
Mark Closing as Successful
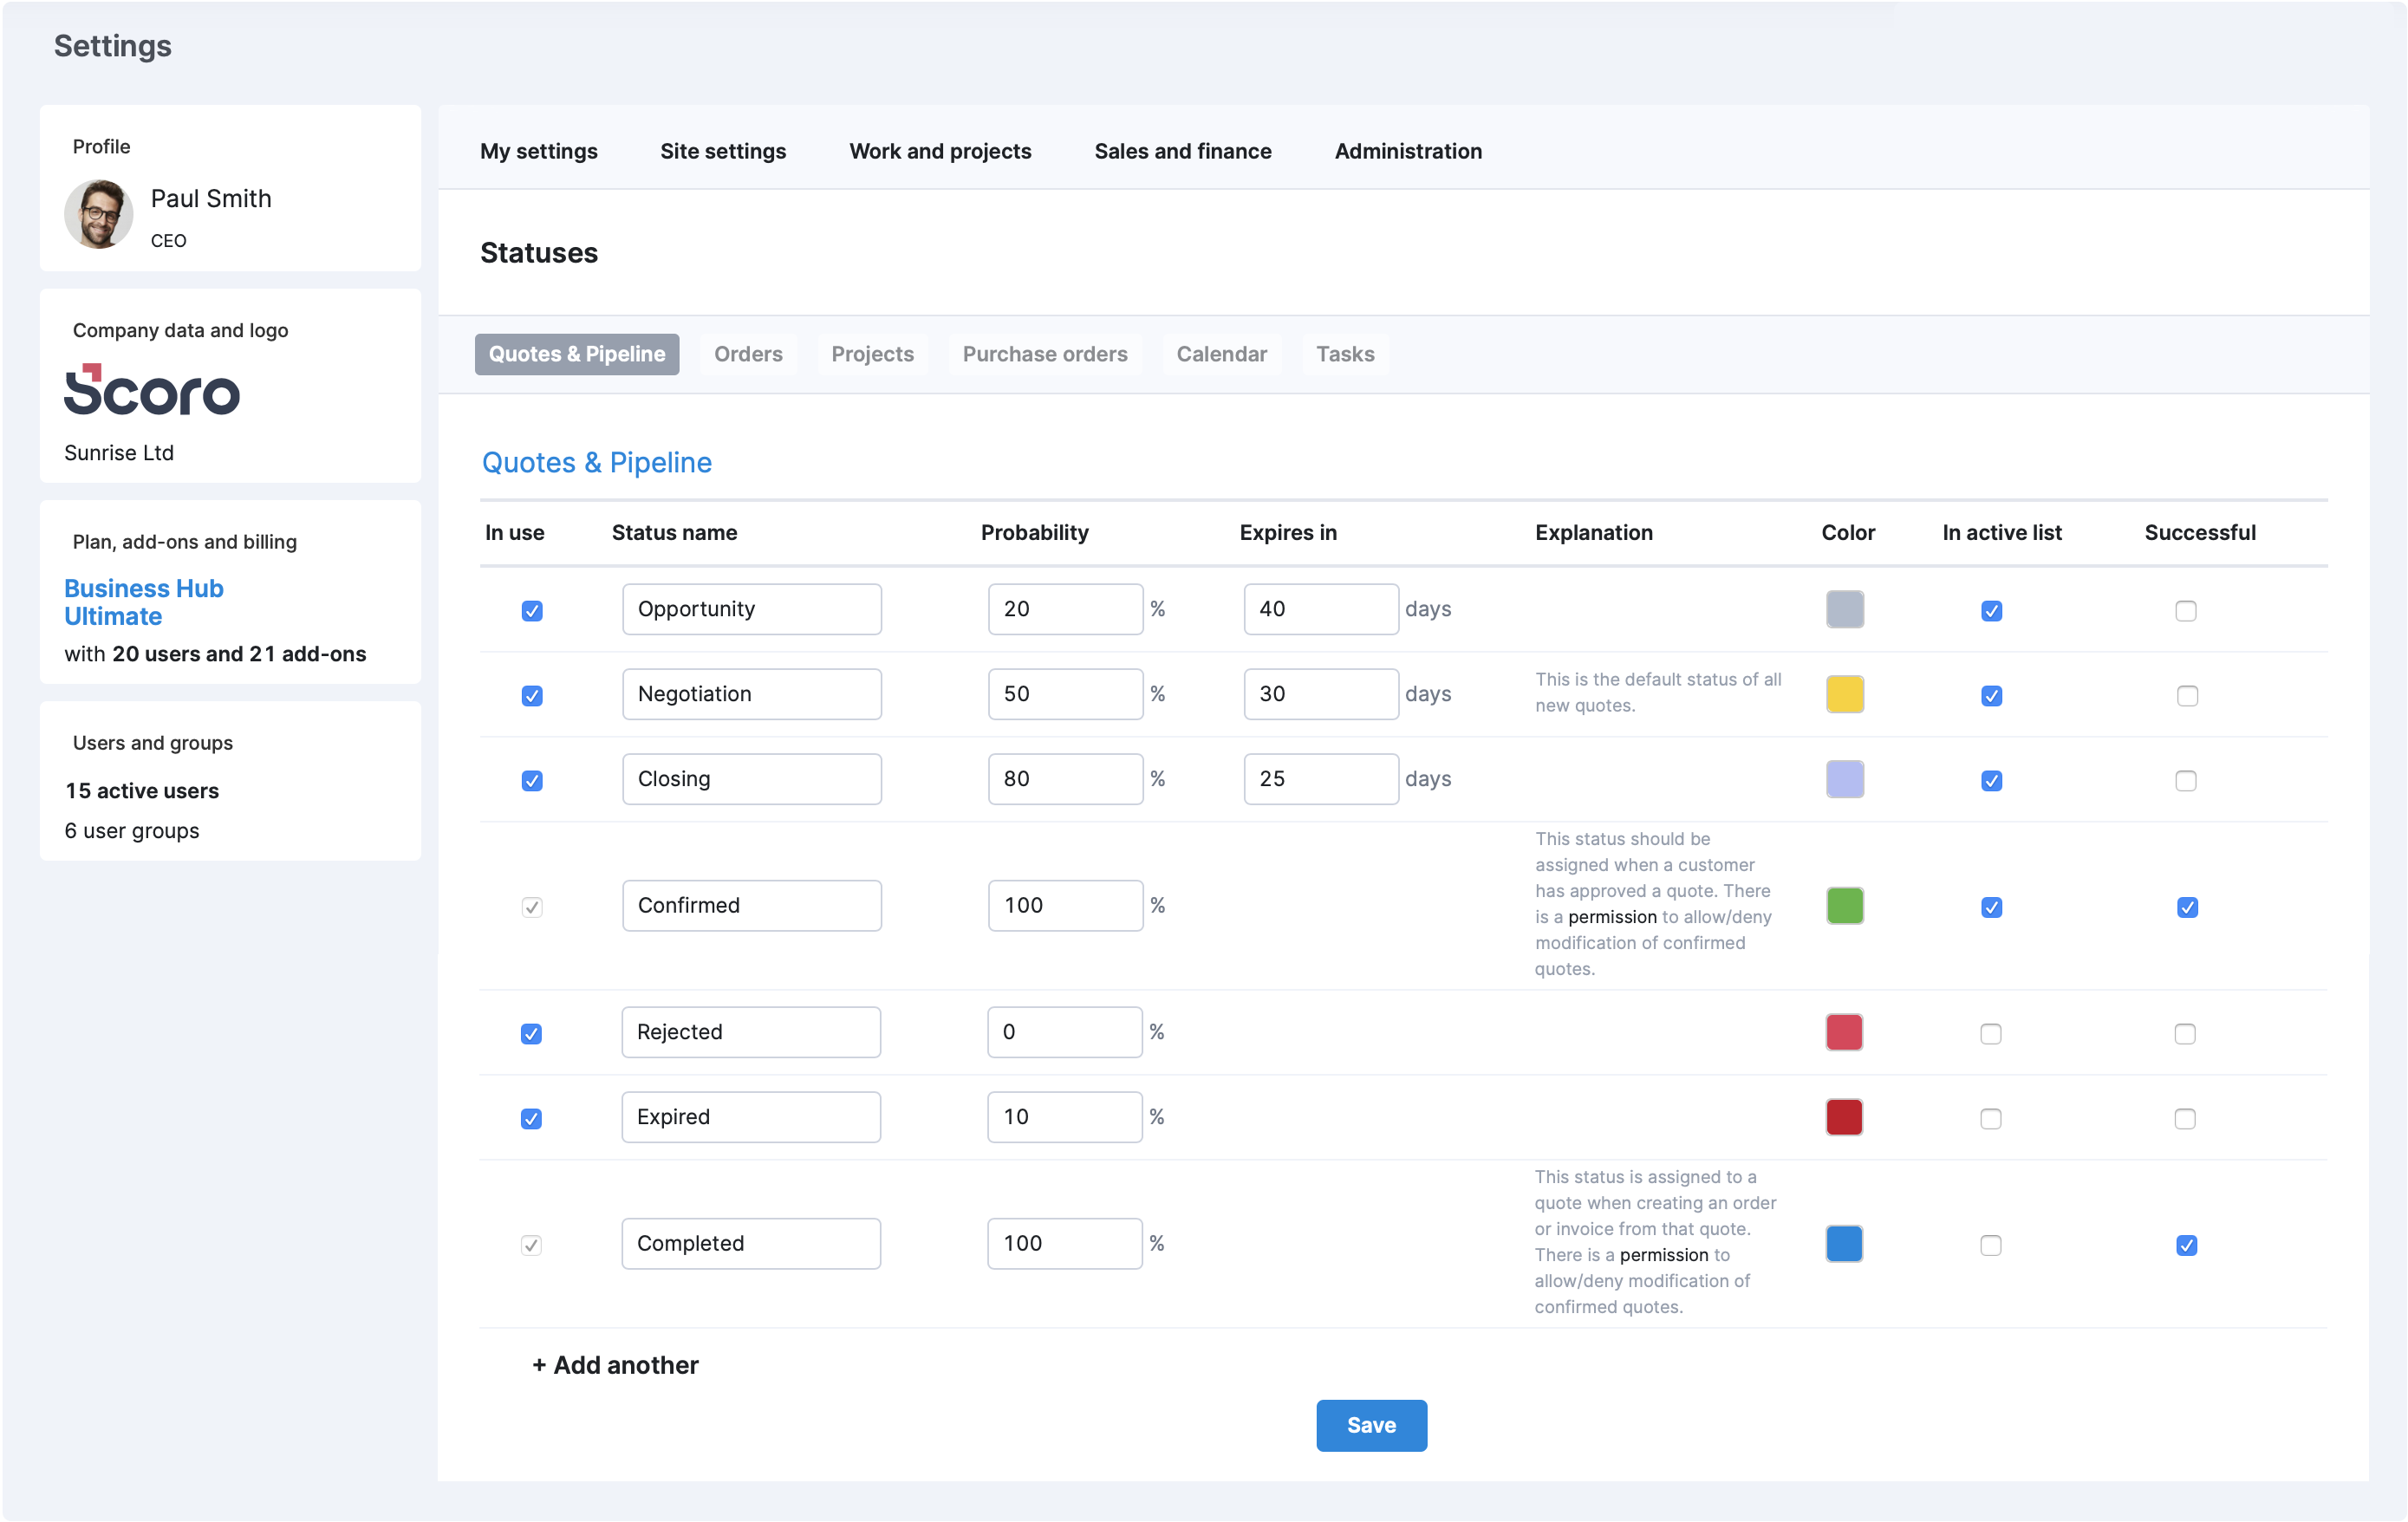coord(2186,780)
